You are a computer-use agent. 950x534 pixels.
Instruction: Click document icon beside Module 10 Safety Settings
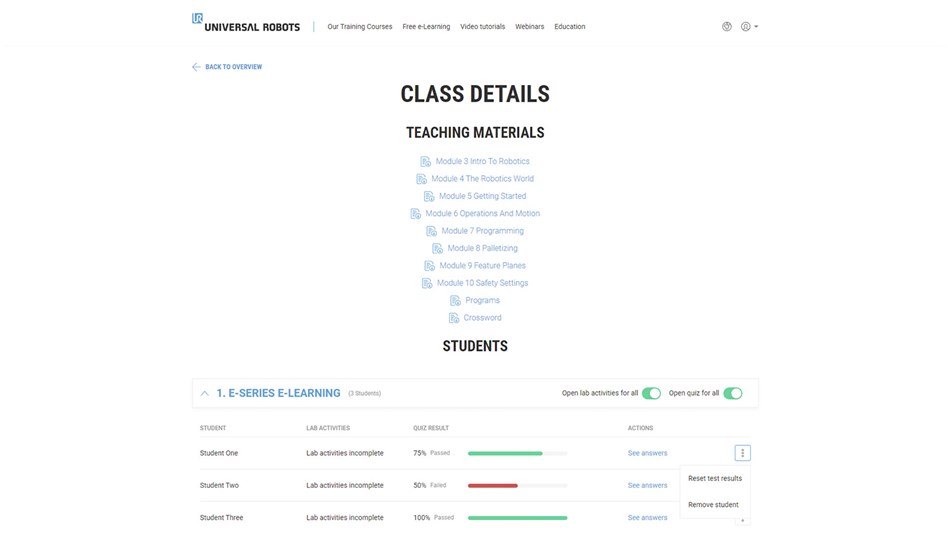(x=427, y=283)
